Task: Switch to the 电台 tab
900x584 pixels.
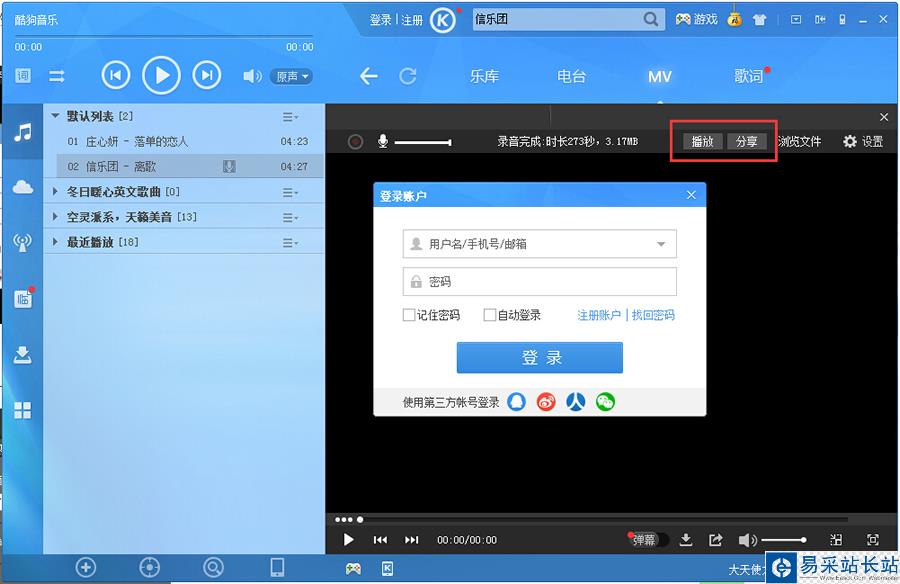Action: click(x=572, y=76)
